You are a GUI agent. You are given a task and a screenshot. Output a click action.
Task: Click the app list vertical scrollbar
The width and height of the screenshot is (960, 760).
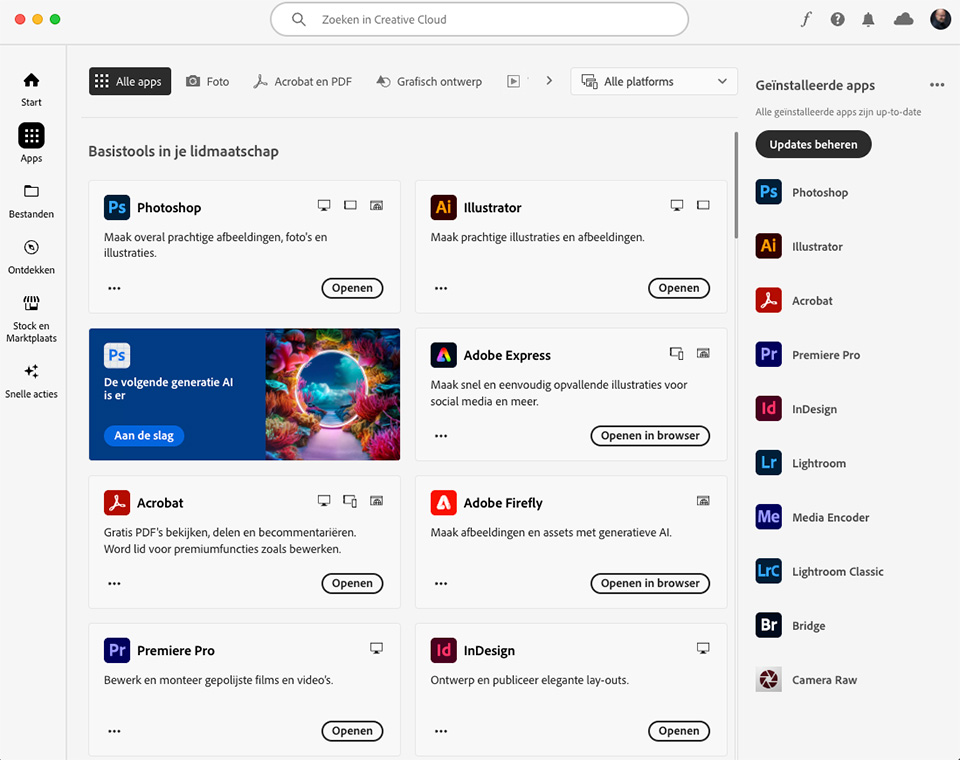click(736, 185)
